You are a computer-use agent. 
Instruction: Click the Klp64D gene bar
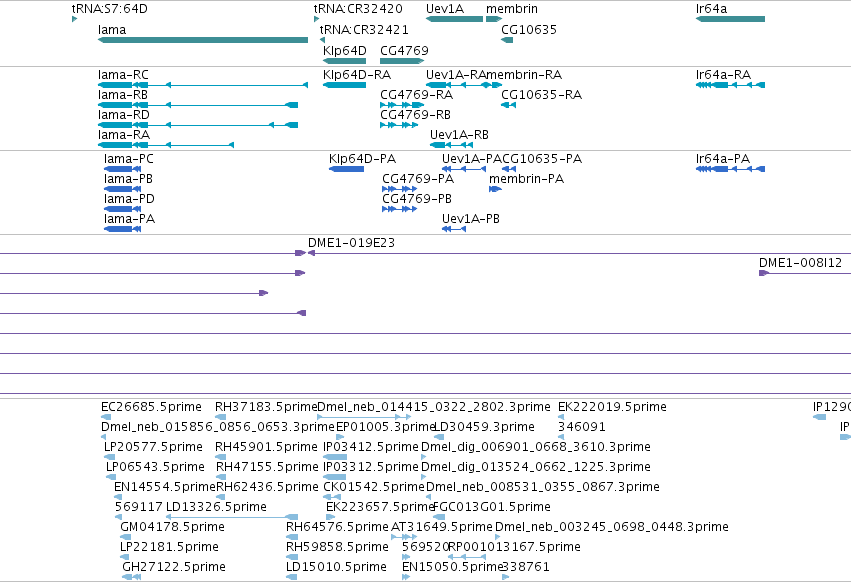pyautogui.click(x=345, y=61)
